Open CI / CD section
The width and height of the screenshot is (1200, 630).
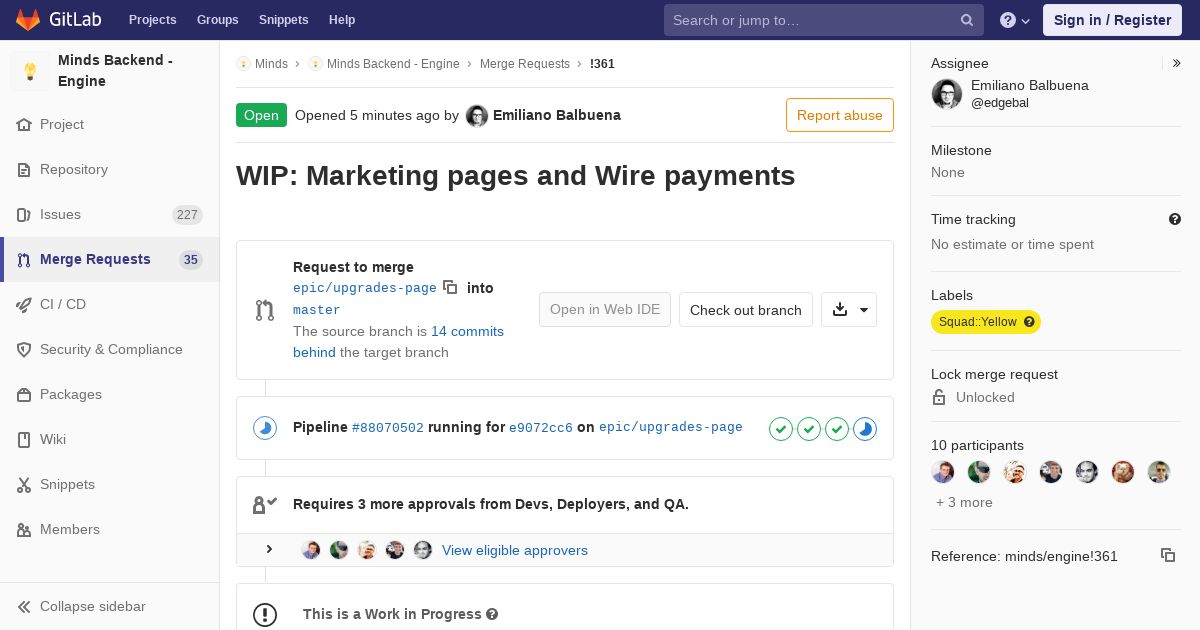click(109, 304)
